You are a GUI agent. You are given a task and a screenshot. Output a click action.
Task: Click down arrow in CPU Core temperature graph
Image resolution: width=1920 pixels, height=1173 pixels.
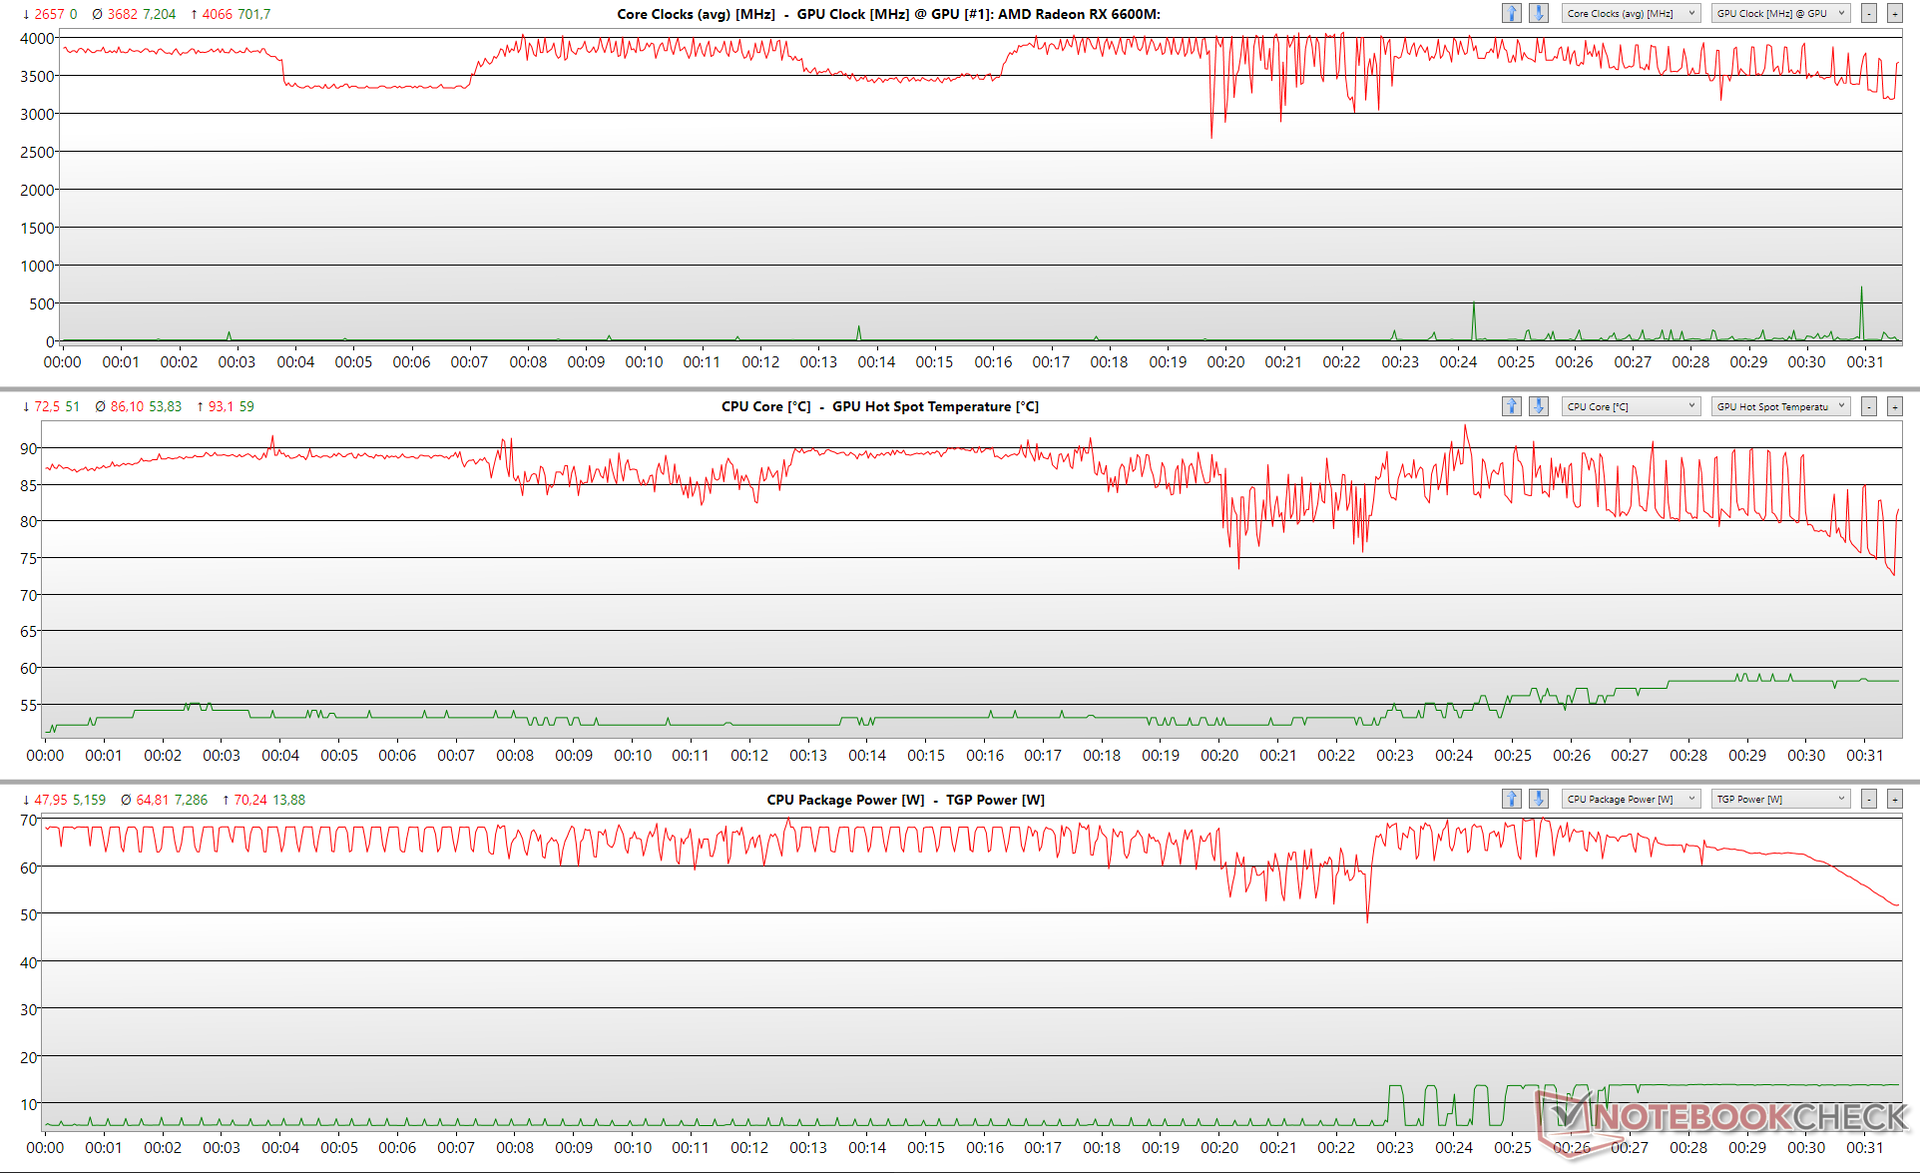(x=1538, y=406)
